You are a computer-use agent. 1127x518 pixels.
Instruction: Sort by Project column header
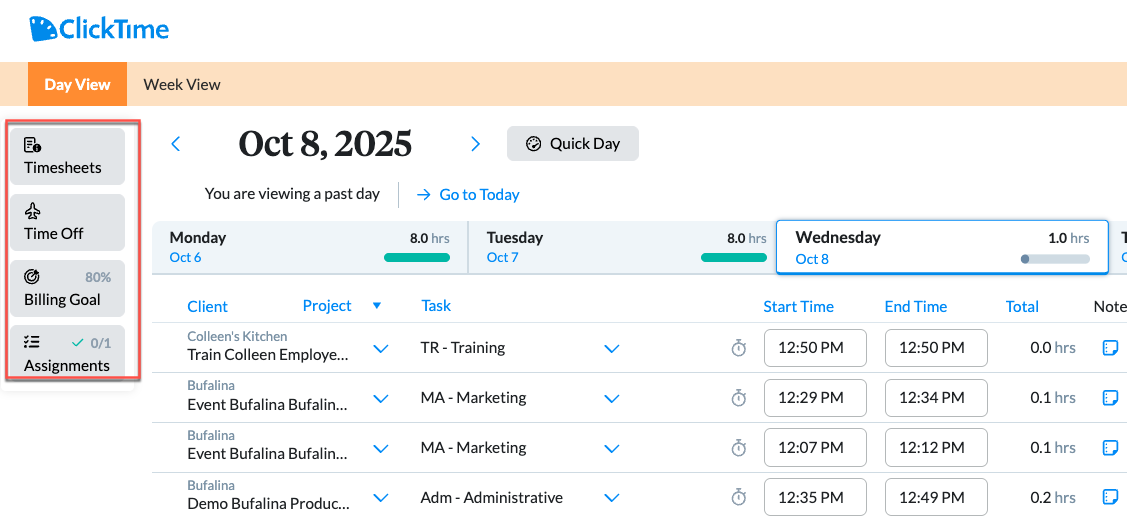click(x=327, y=306)
